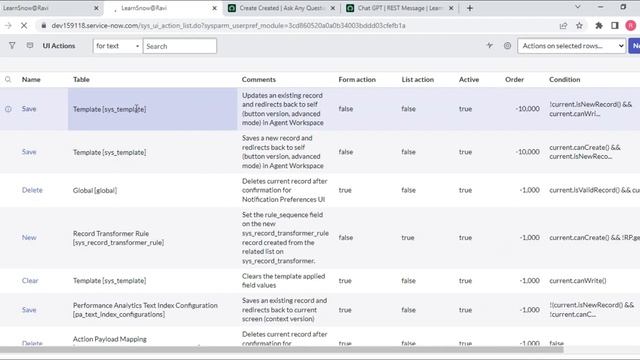Toggle the activity stream chat icon

pyautogui.click(x=30, y=45)
